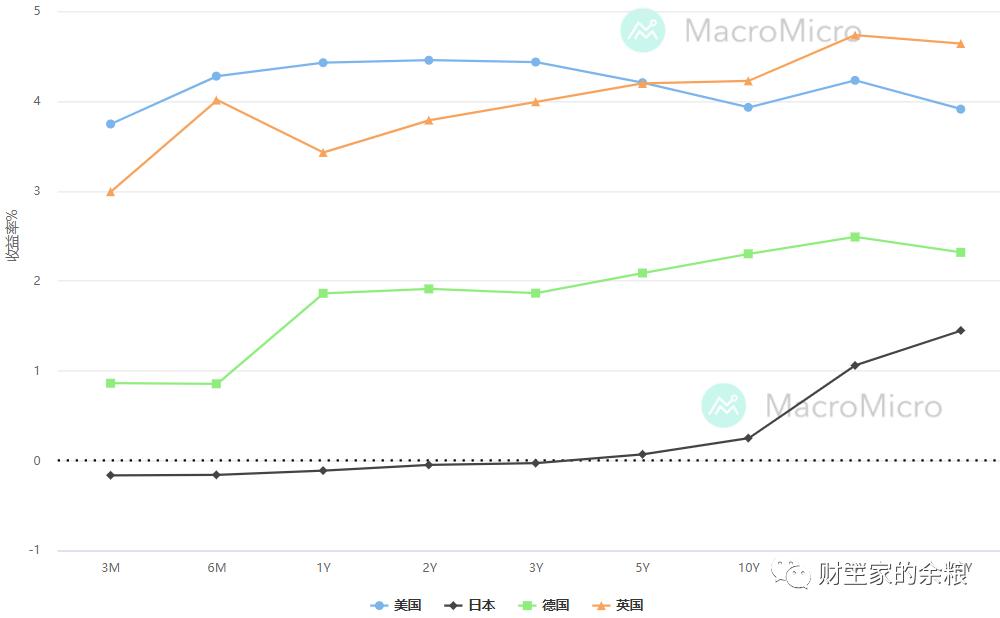Toggle the 美国 series legend label
The image size is (1000, 618).
(408, 605)
